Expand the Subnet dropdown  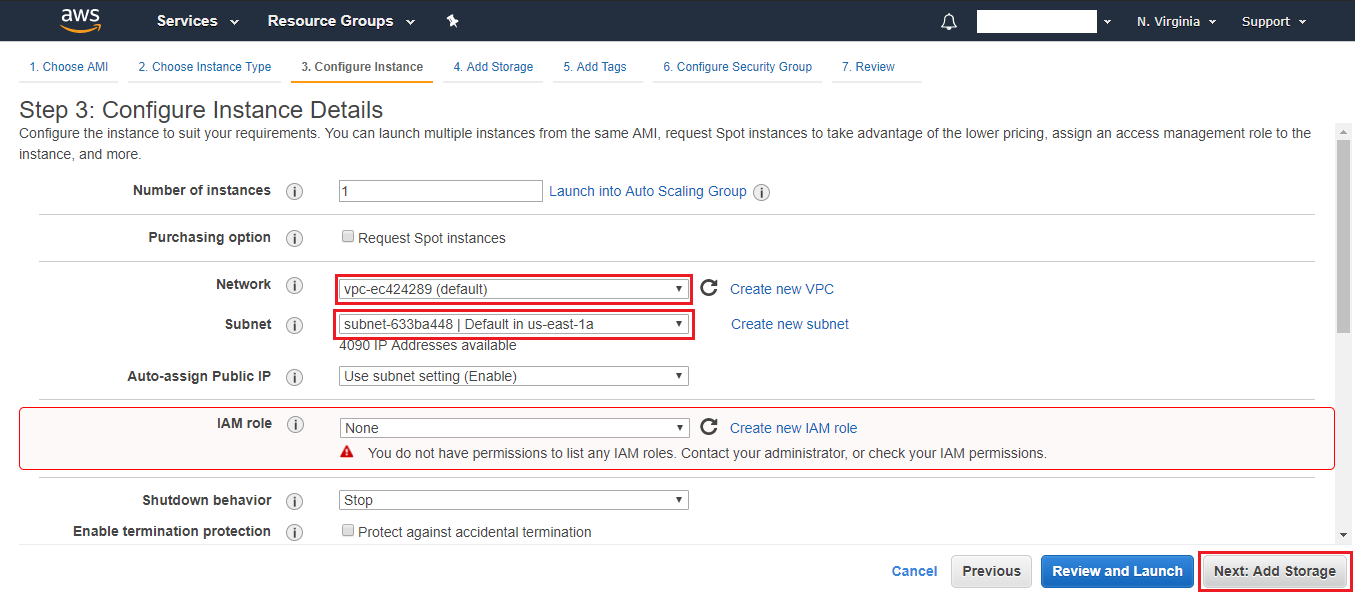coord(513,324)
